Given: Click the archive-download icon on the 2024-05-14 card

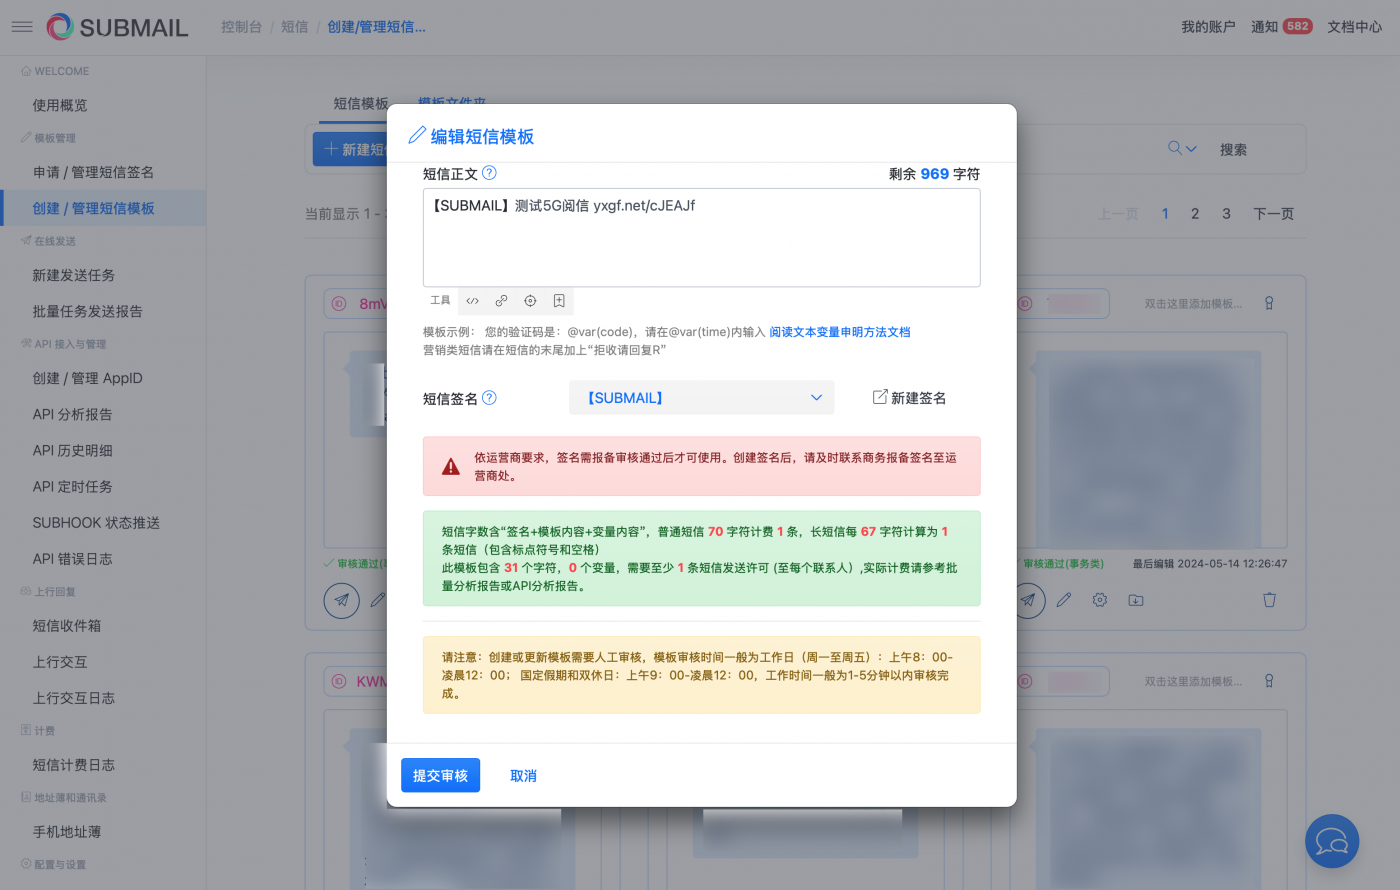Looking at the screenshot, I should [x=1136, y=600].
